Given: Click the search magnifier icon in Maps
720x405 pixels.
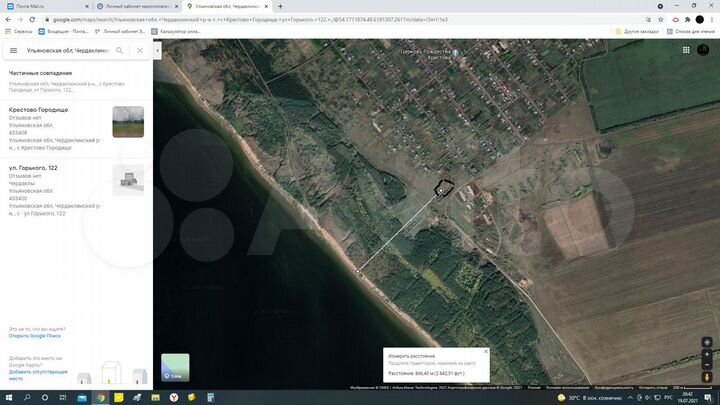Looking at the screenshot, I should tap(120, 50).
